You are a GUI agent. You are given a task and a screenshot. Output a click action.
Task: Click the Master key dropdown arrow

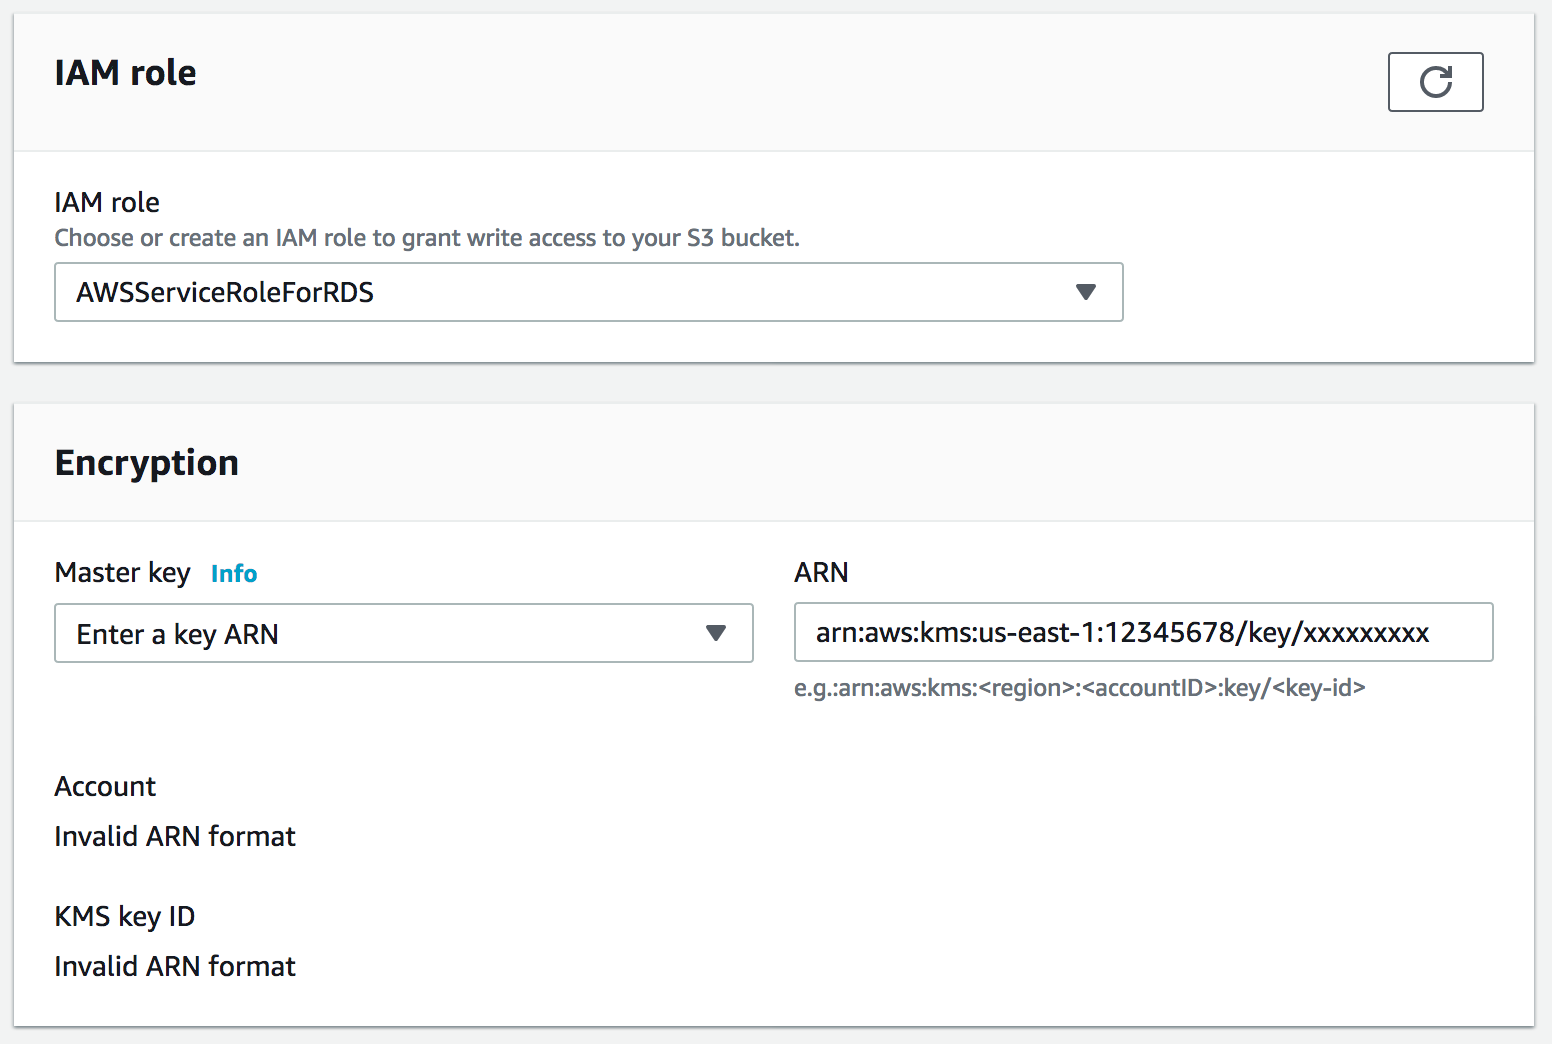(x=715, y=633)
